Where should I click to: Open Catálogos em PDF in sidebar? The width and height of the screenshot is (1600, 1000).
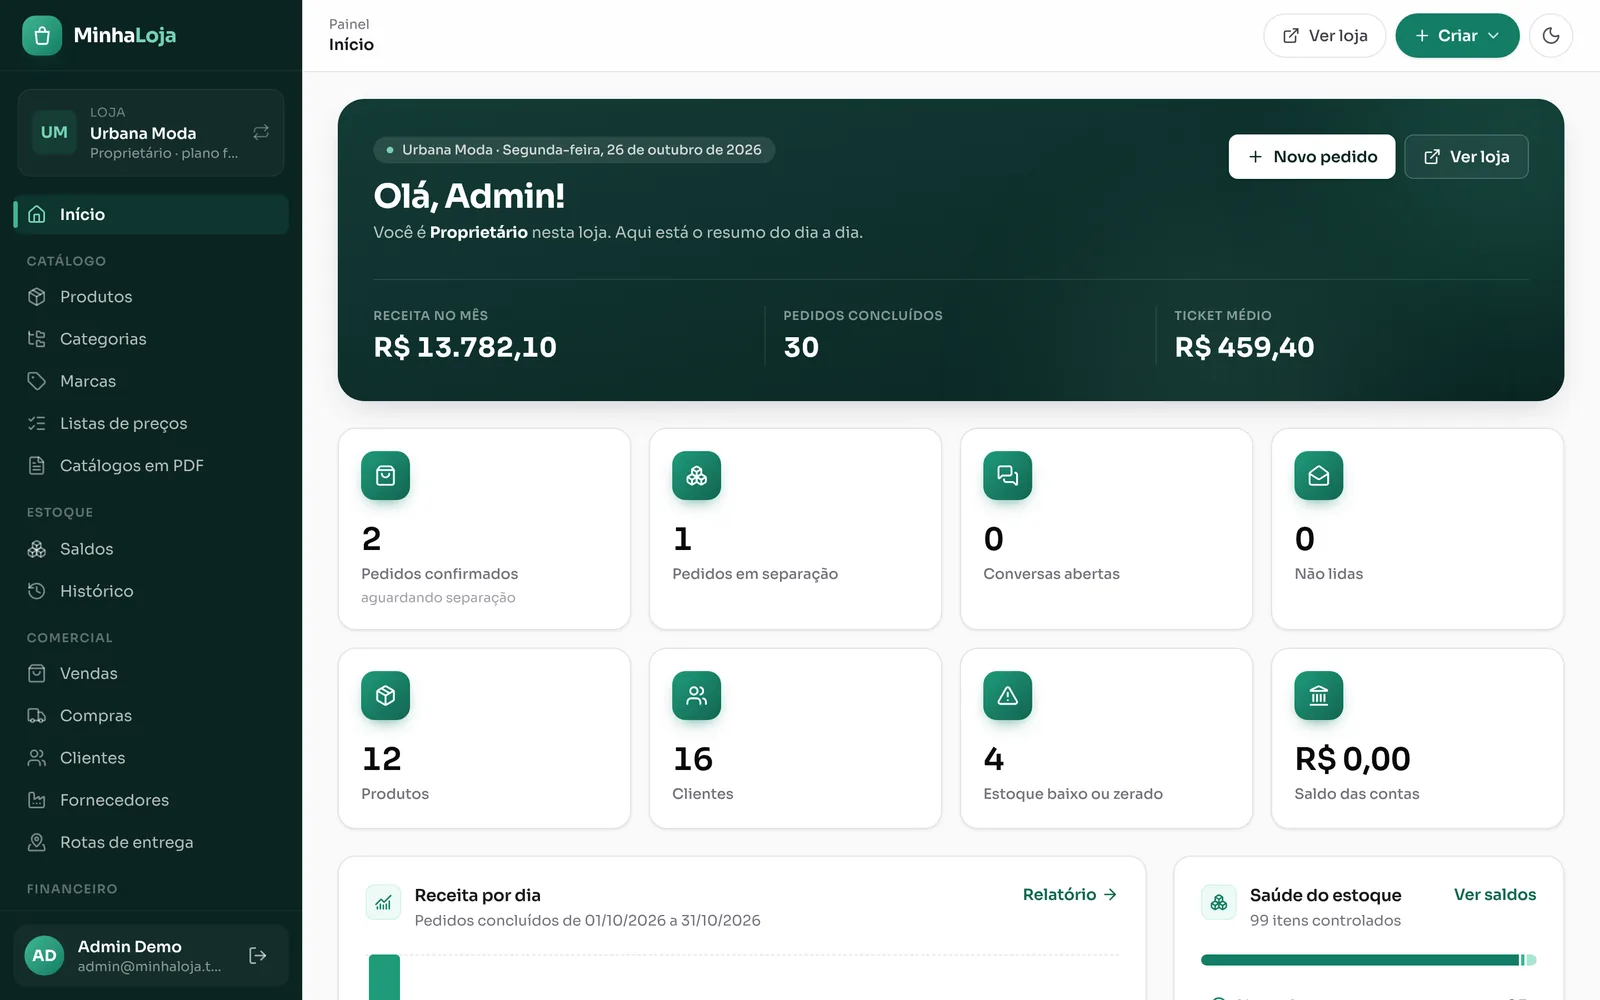(x=151, y=465)
